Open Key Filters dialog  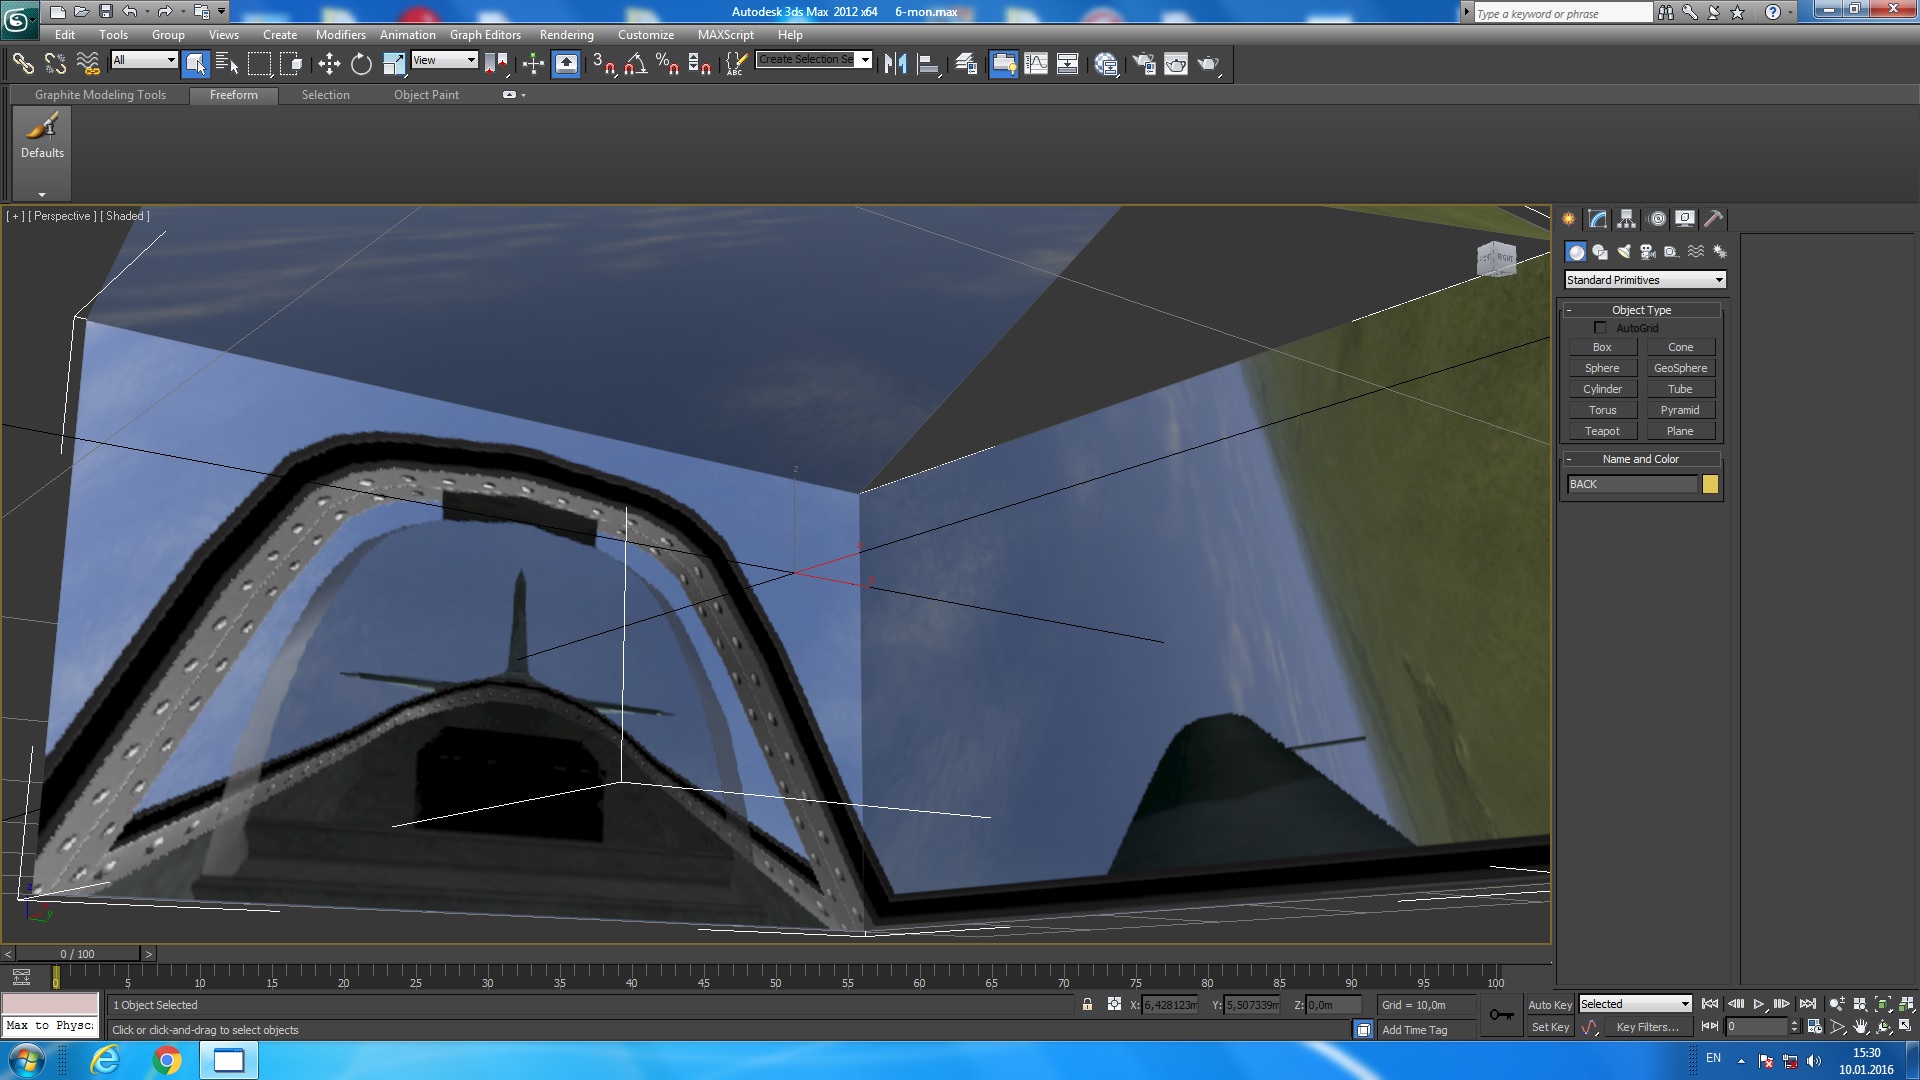[x=1647, y=1027]
